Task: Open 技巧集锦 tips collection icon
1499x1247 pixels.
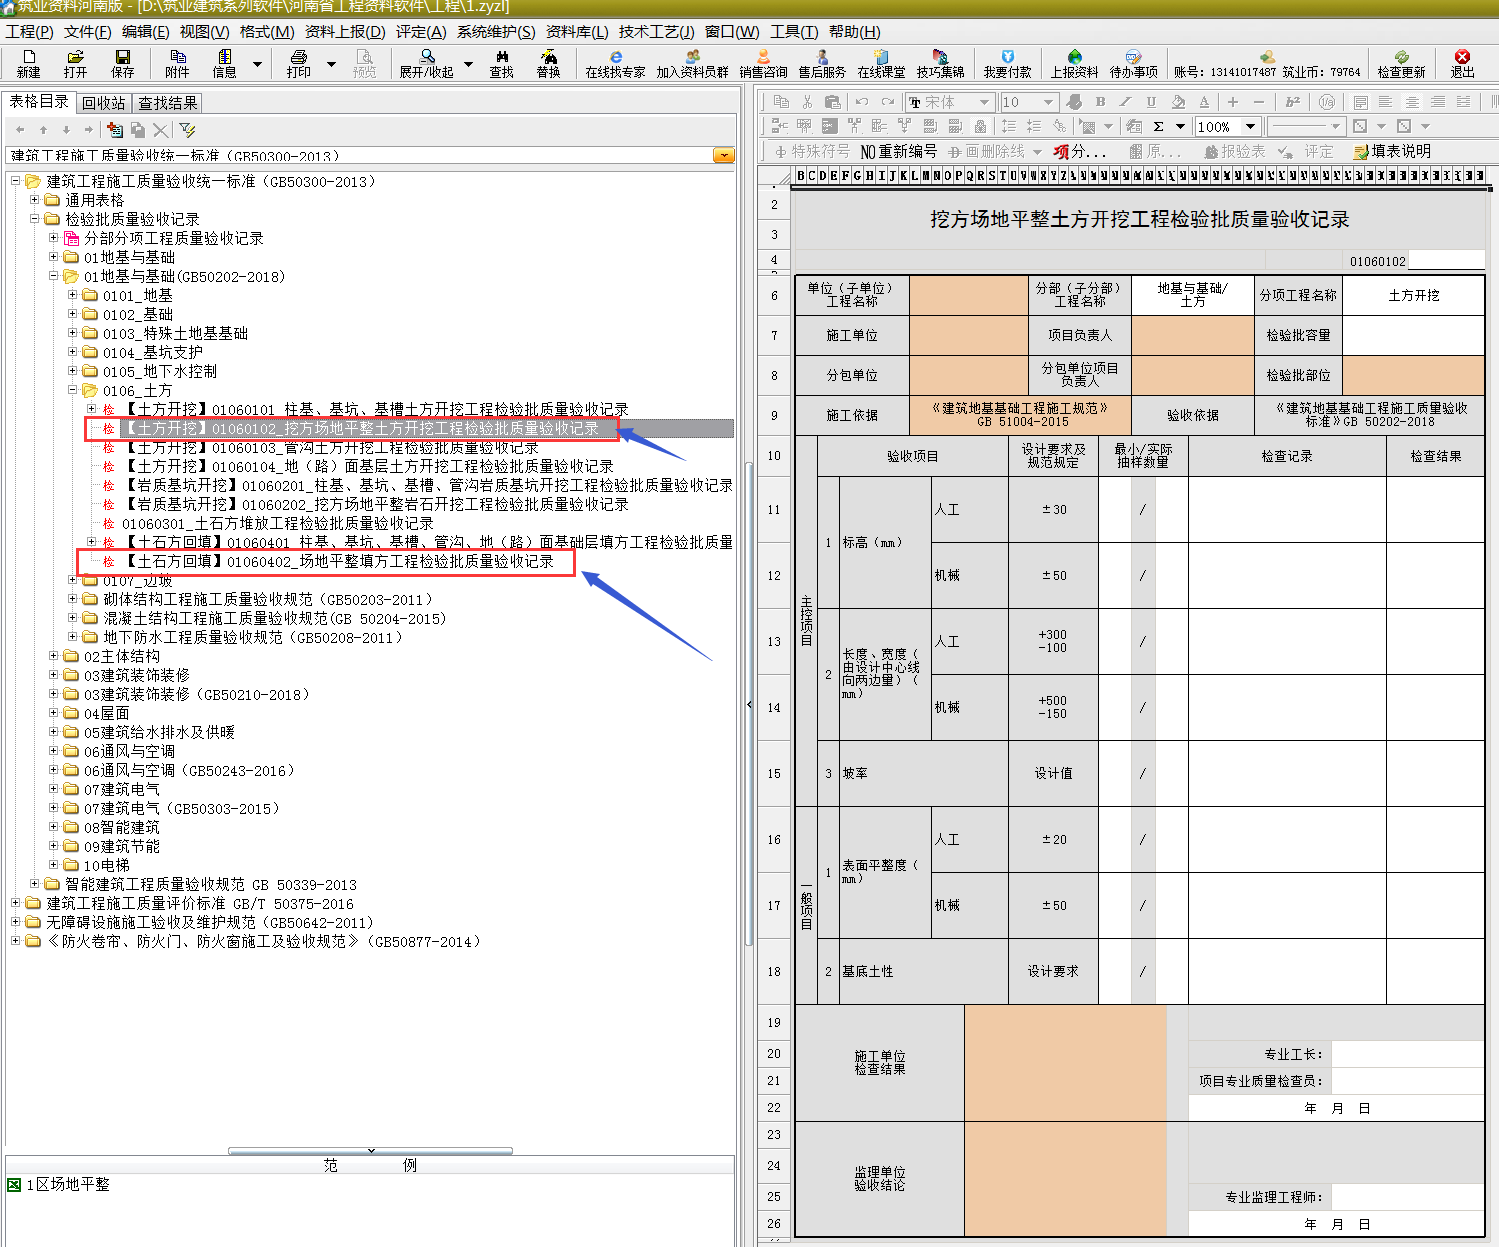Action: click(940, 64)
